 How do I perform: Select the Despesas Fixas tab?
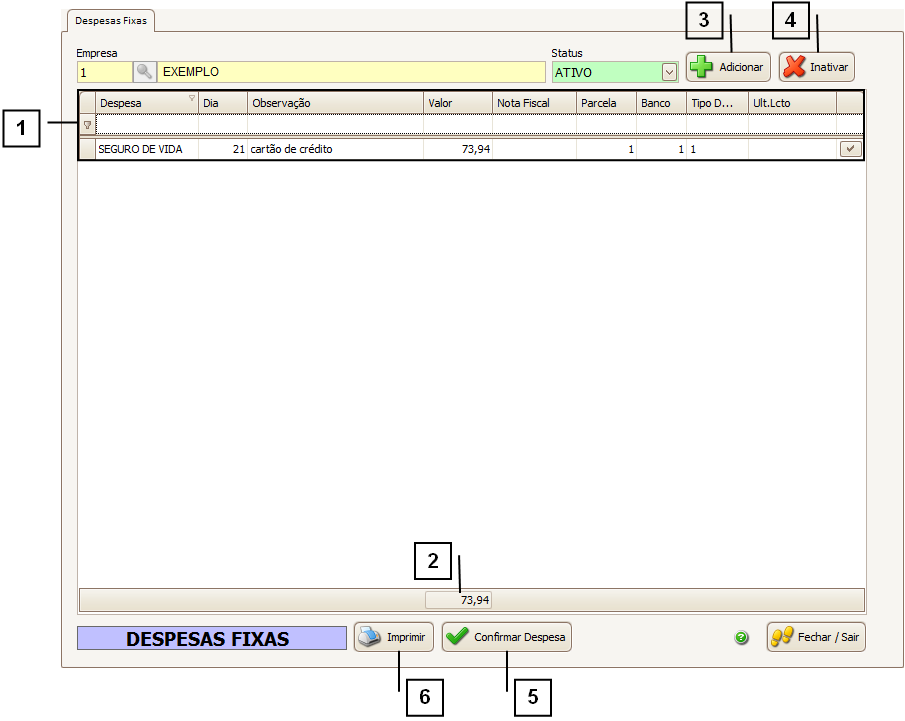(109, 20)
